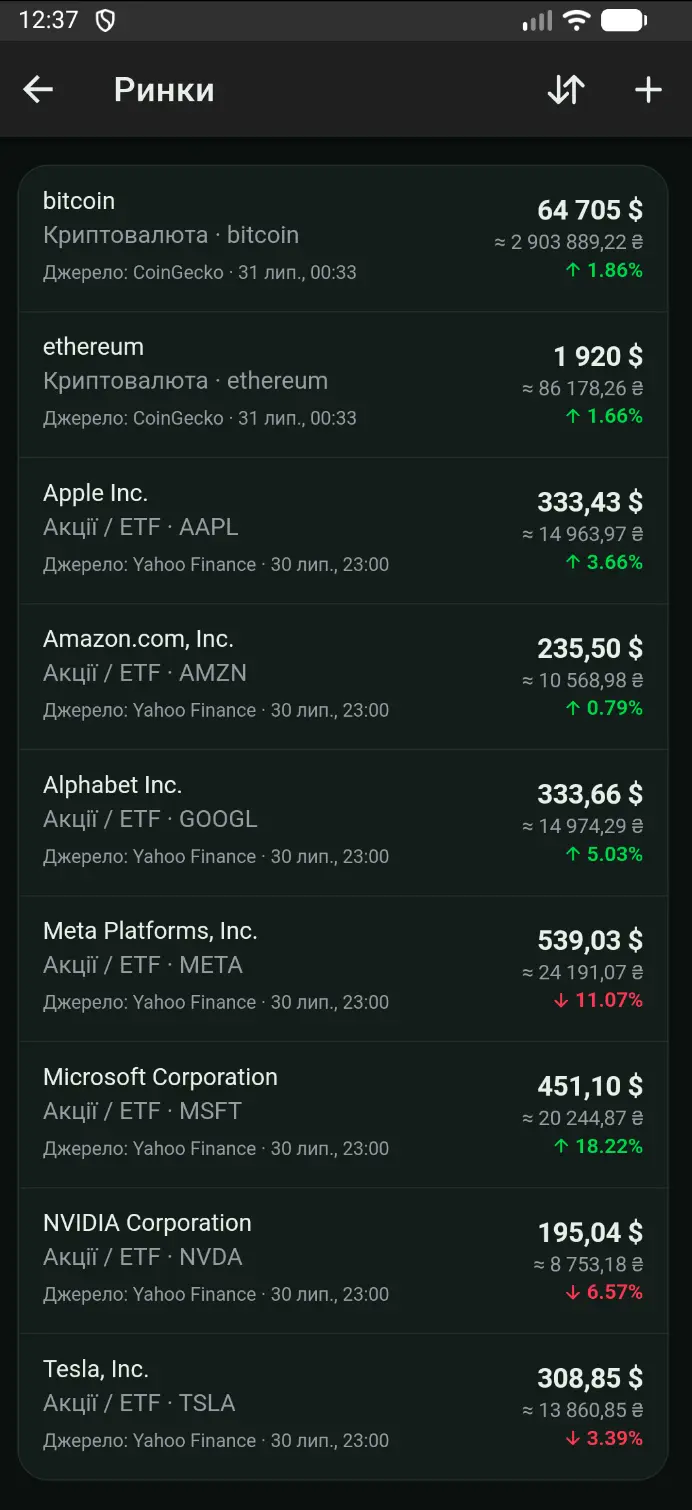The height and width of the screenshot is (1510, 692).
Task: Open NVIDIA Corporation stock row
Action: tap(343, 1261)
